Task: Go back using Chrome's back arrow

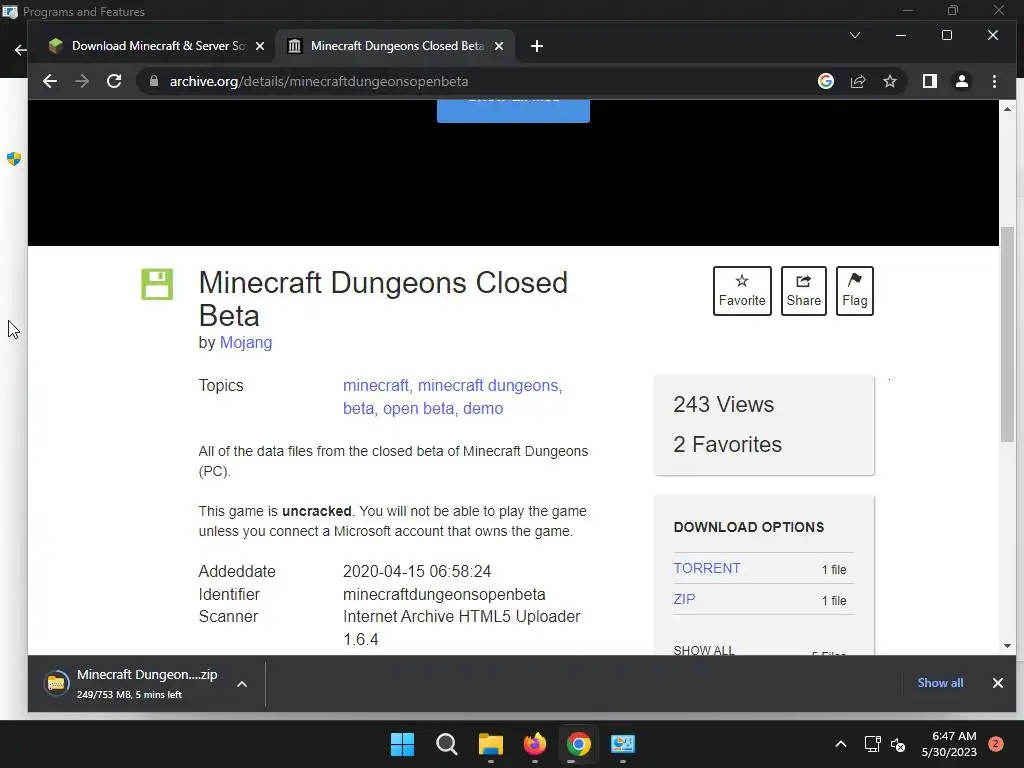Action: [50, 81]
